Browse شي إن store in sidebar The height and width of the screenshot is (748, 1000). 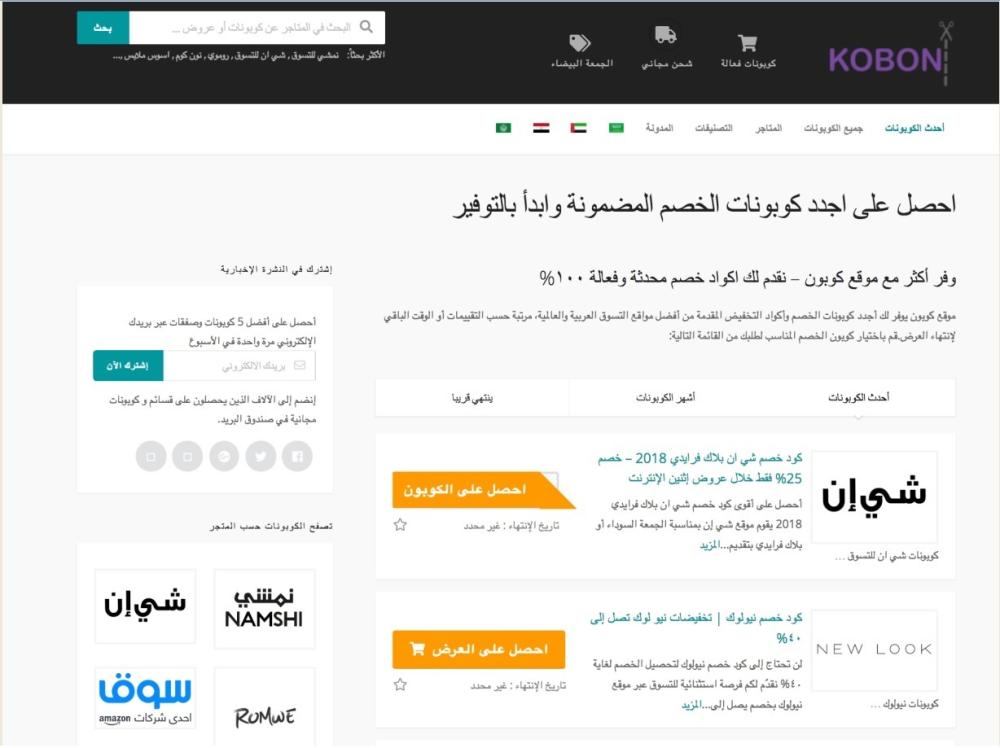(145, 606)
